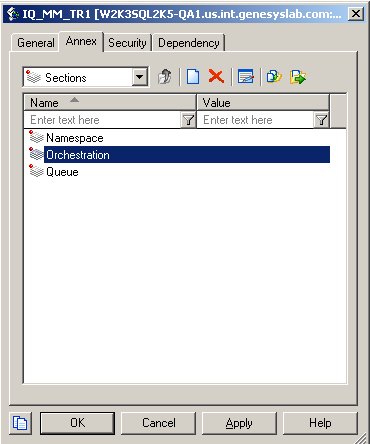The height and width of the screenshot is (444, 370).
Task: Click the copy icon beside the OK button
Action: click(x=20, y=423)
